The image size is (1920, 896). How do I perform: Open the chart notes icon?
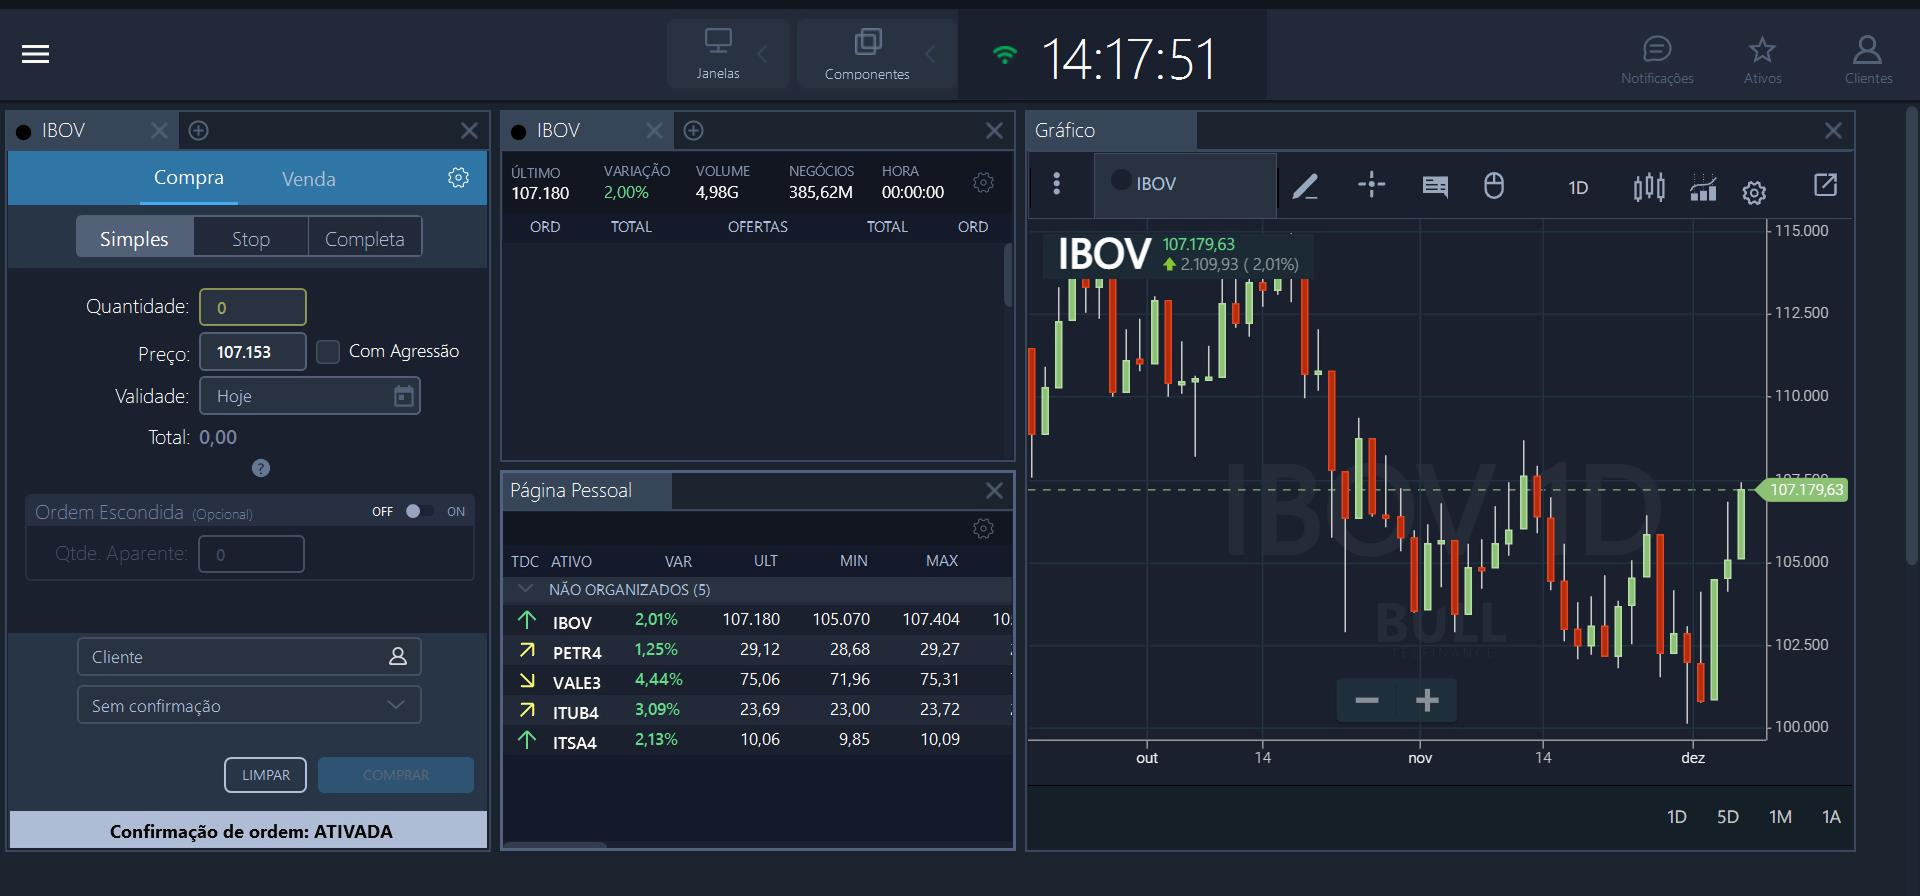click(1435, 186)
